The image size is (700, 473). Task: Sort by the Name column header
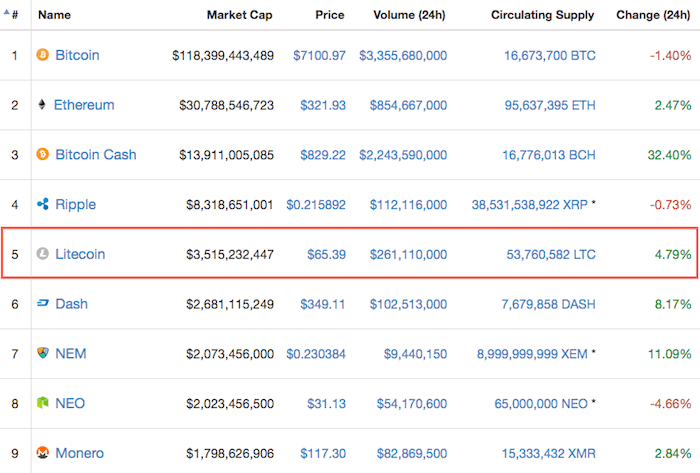pyautogui.click(x=54, y=15)
